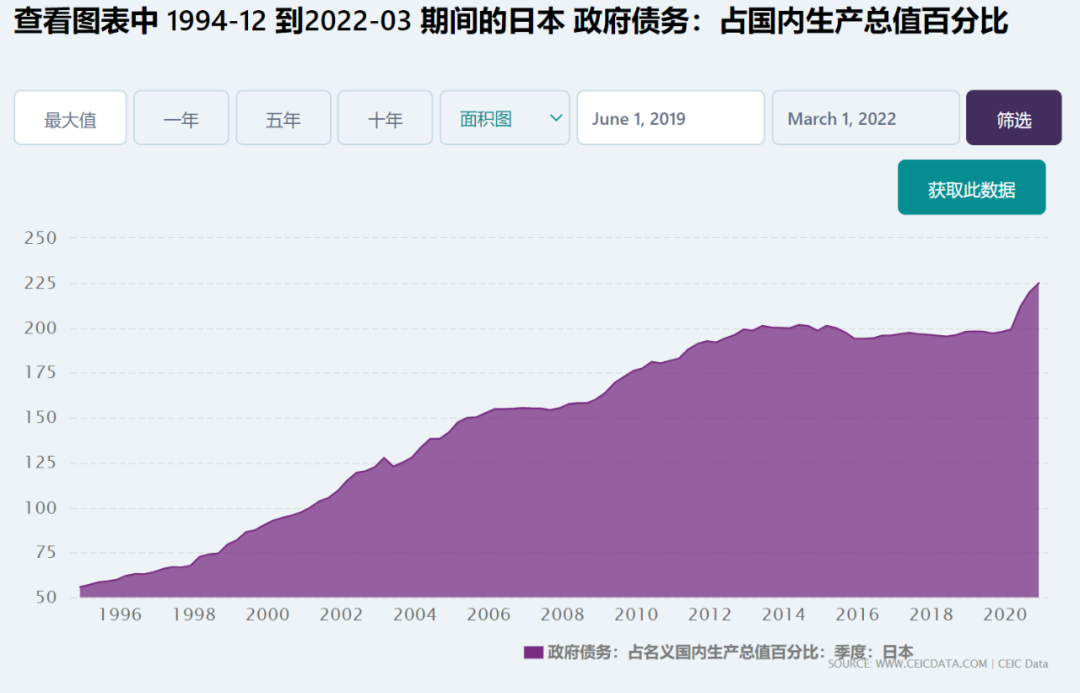Viewport: 1080px width, 693px height.
Task: Open the 面积图 chart type dropdown
Action: 505,118
